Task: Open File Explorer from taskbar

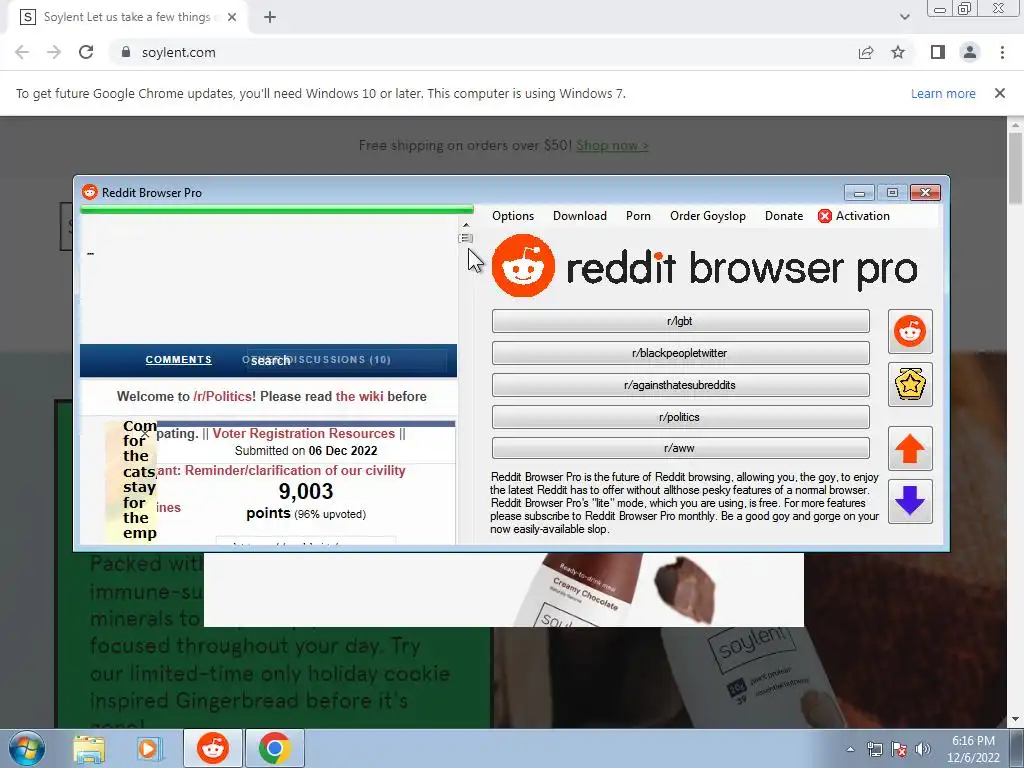Action: (89, 748)
